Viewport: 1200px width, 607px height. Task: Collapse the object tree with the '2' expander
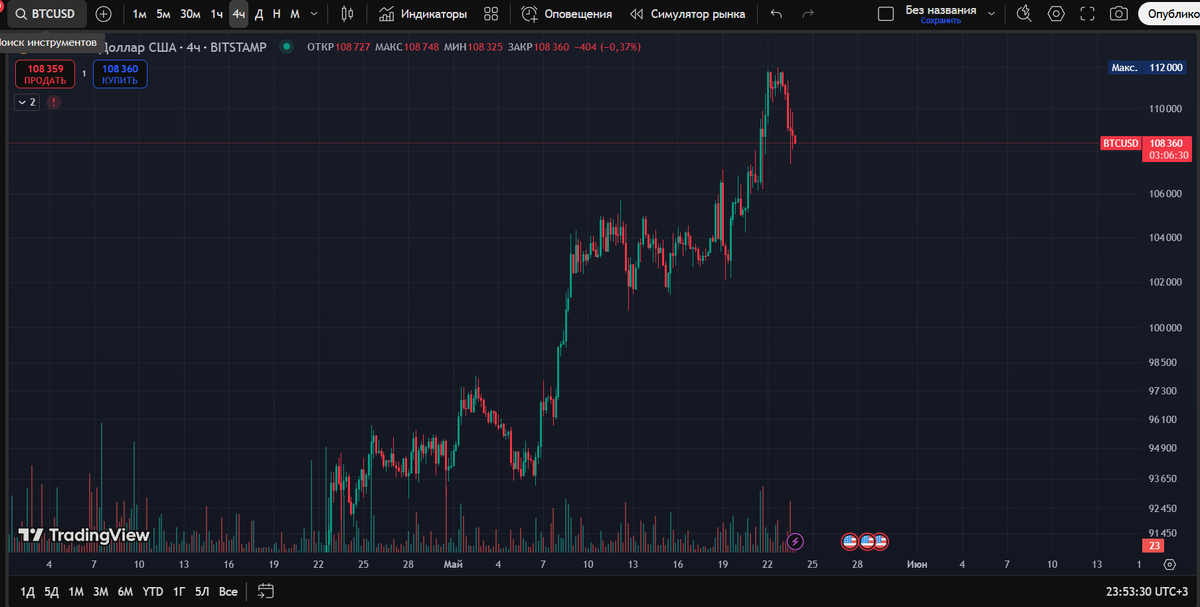[x=26, y=102]
